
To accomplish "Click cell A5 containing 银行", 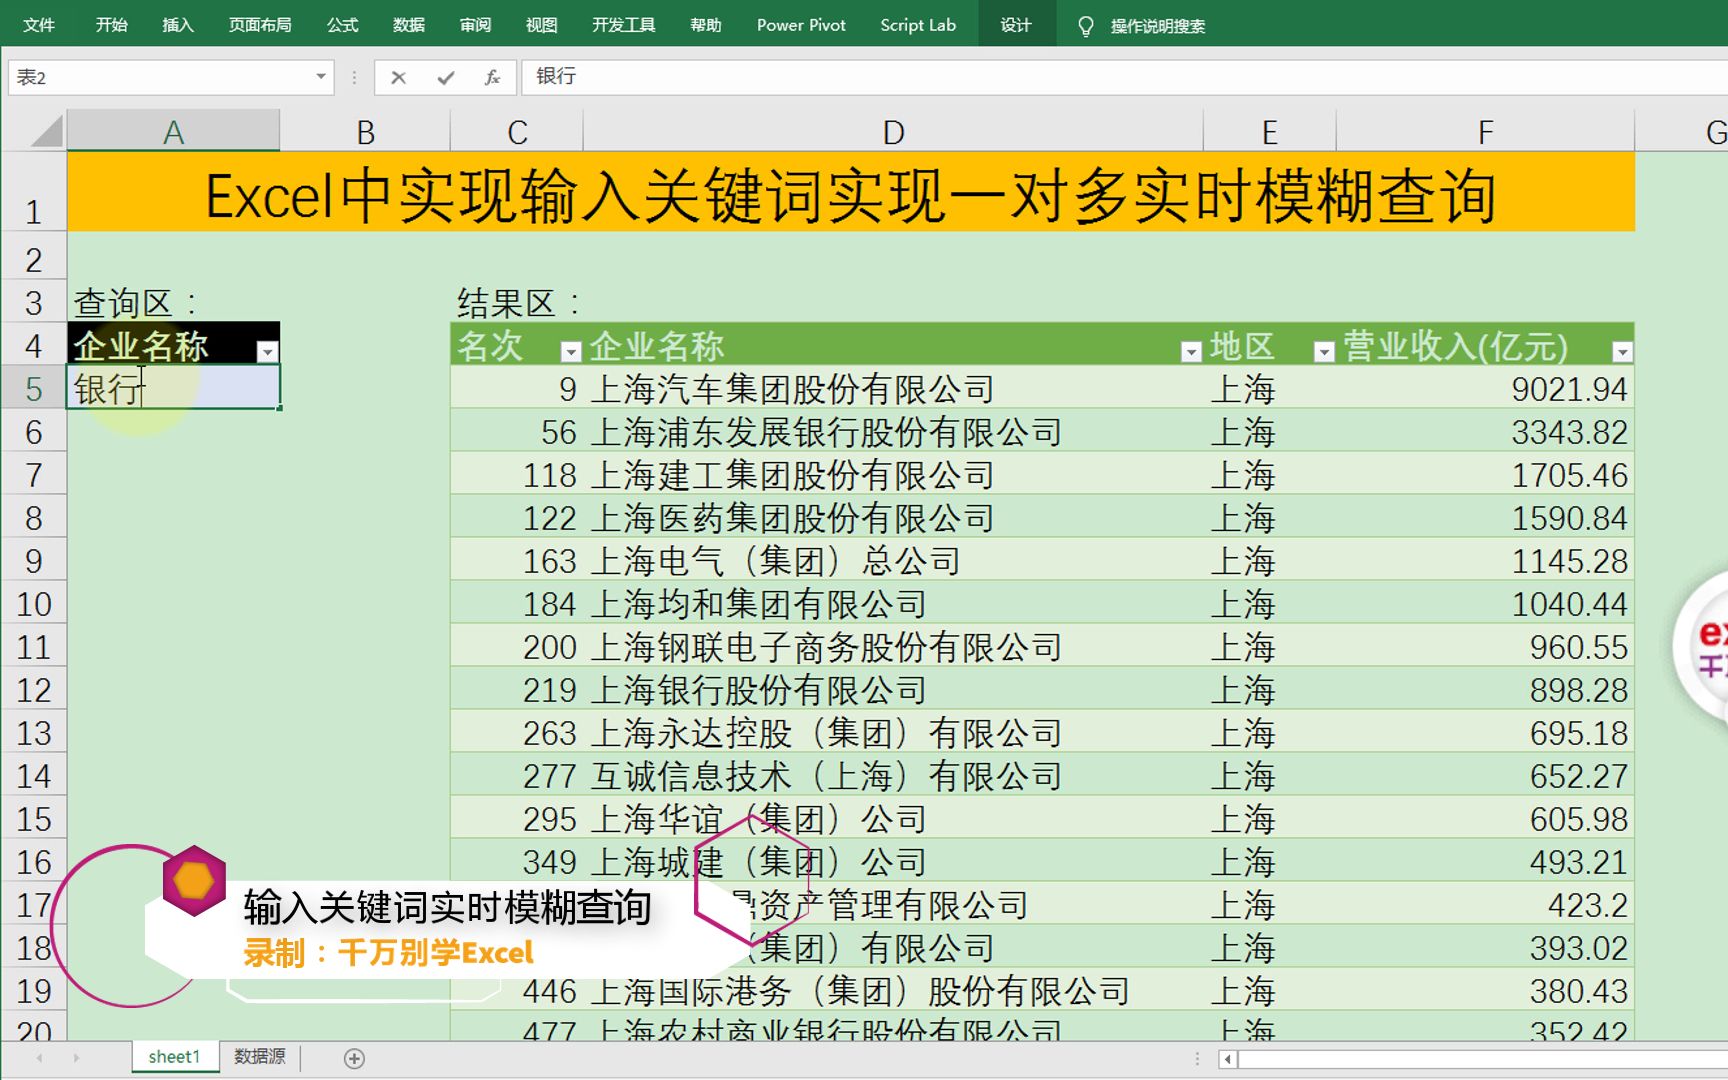I will coord(173,388).
